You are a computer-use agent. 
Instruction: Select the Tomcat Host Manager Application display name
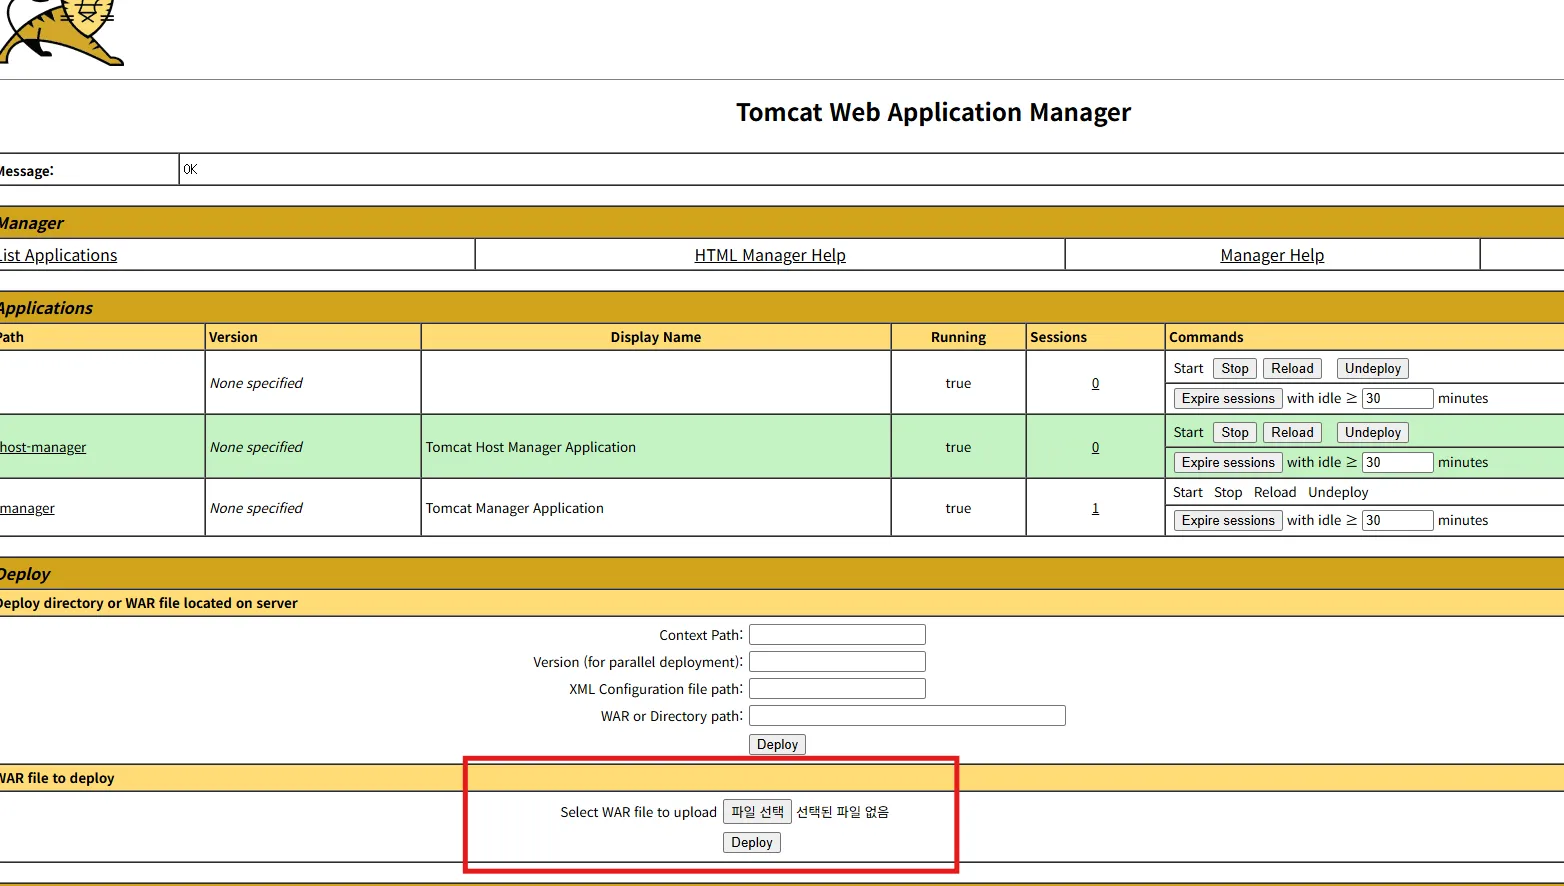coord(531,447)
